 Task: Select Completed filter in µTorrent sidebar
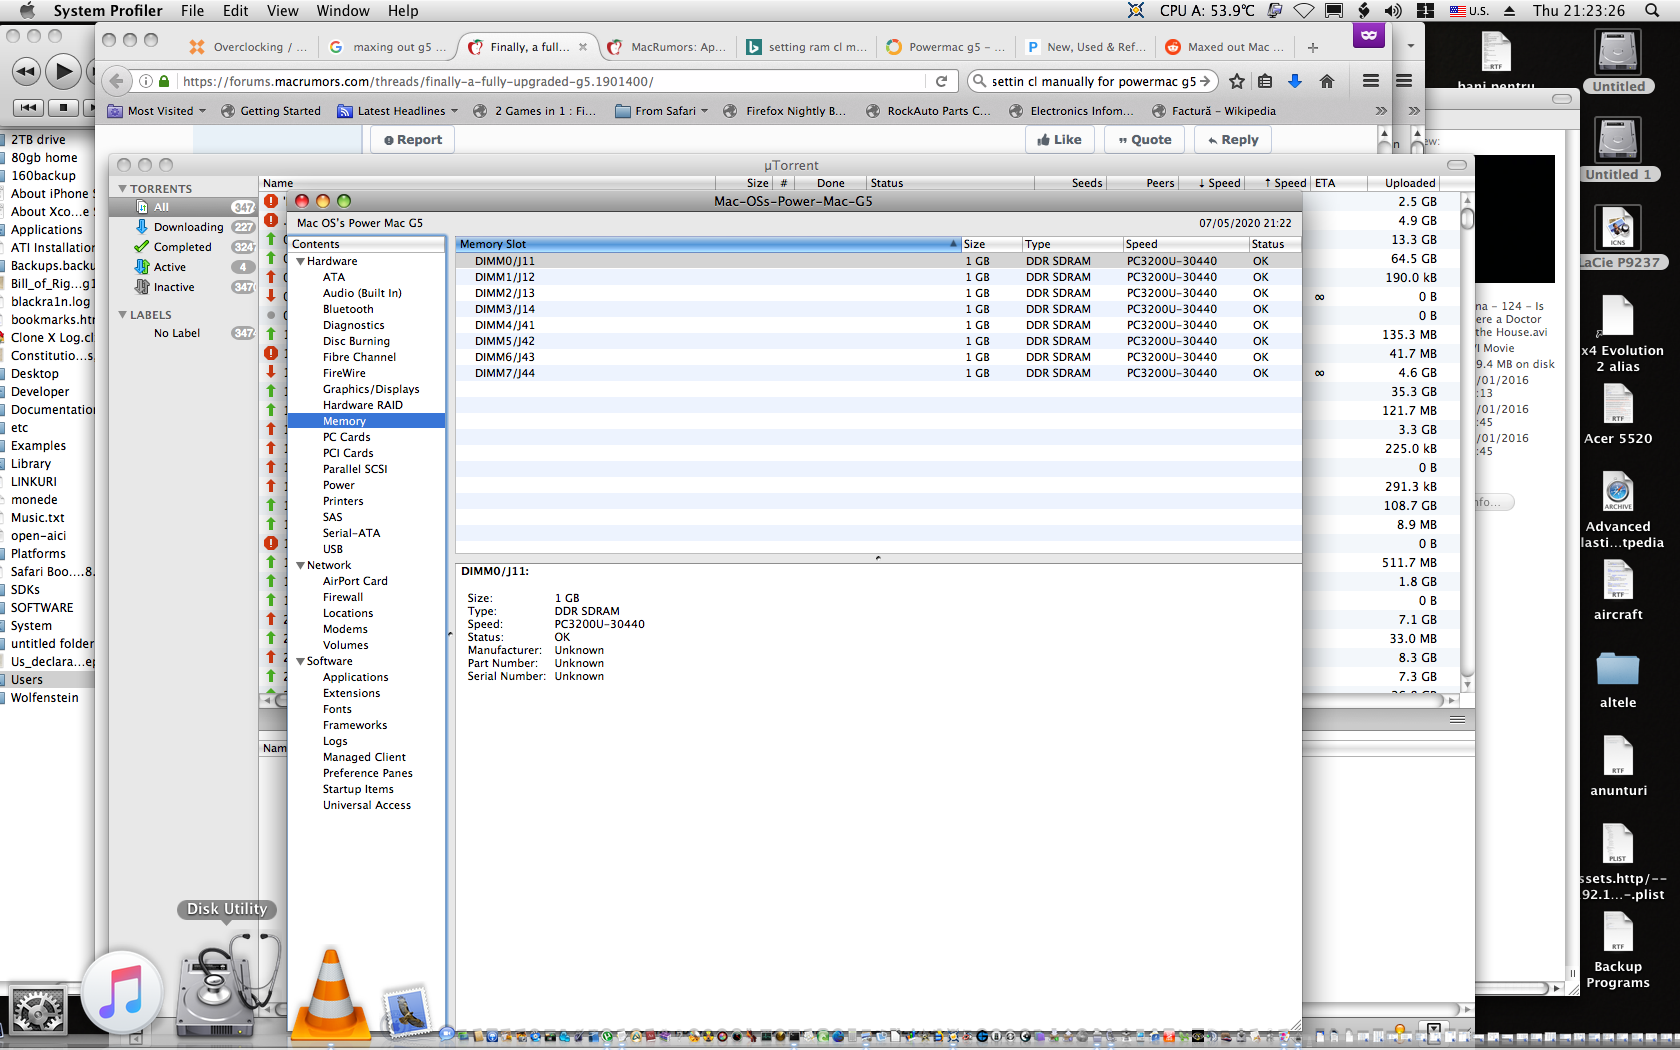182,247
